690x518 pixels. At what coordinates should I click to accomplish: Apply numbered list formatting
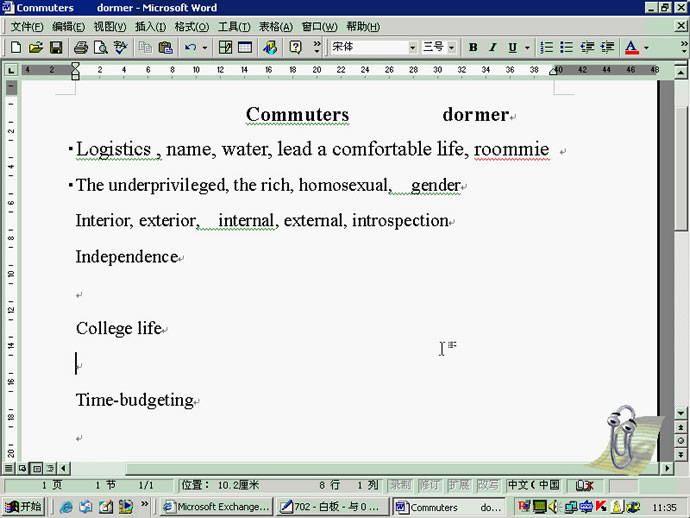(547, 47)
